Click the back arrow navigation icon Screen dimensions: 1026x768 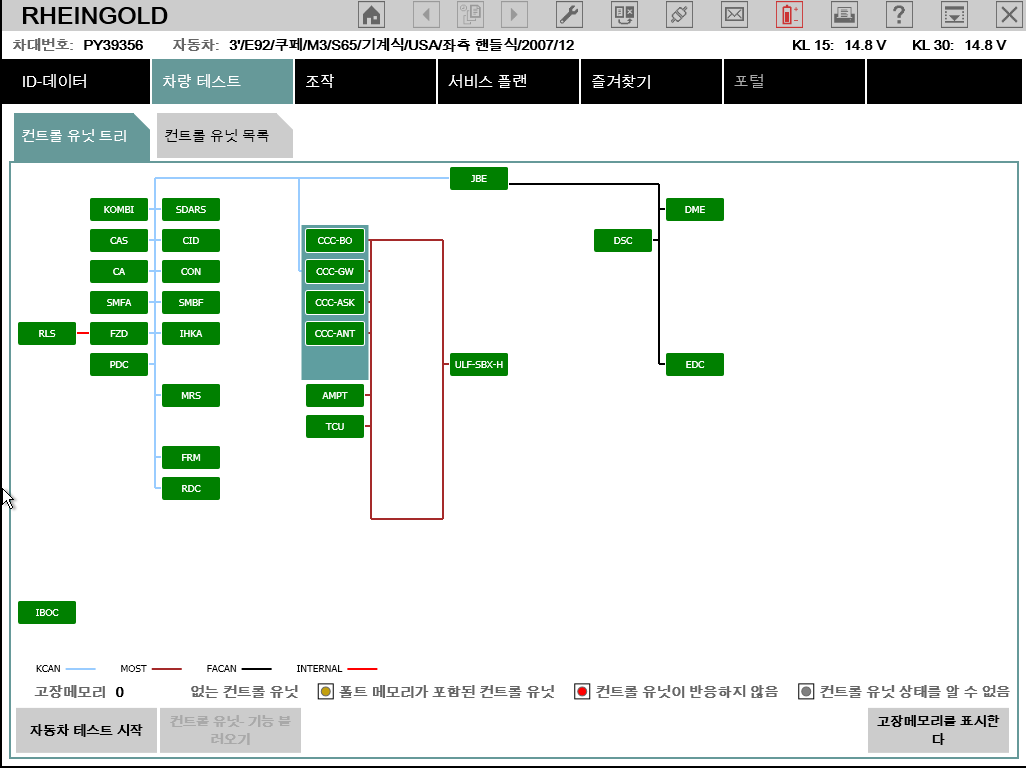(x=427, y=14)
